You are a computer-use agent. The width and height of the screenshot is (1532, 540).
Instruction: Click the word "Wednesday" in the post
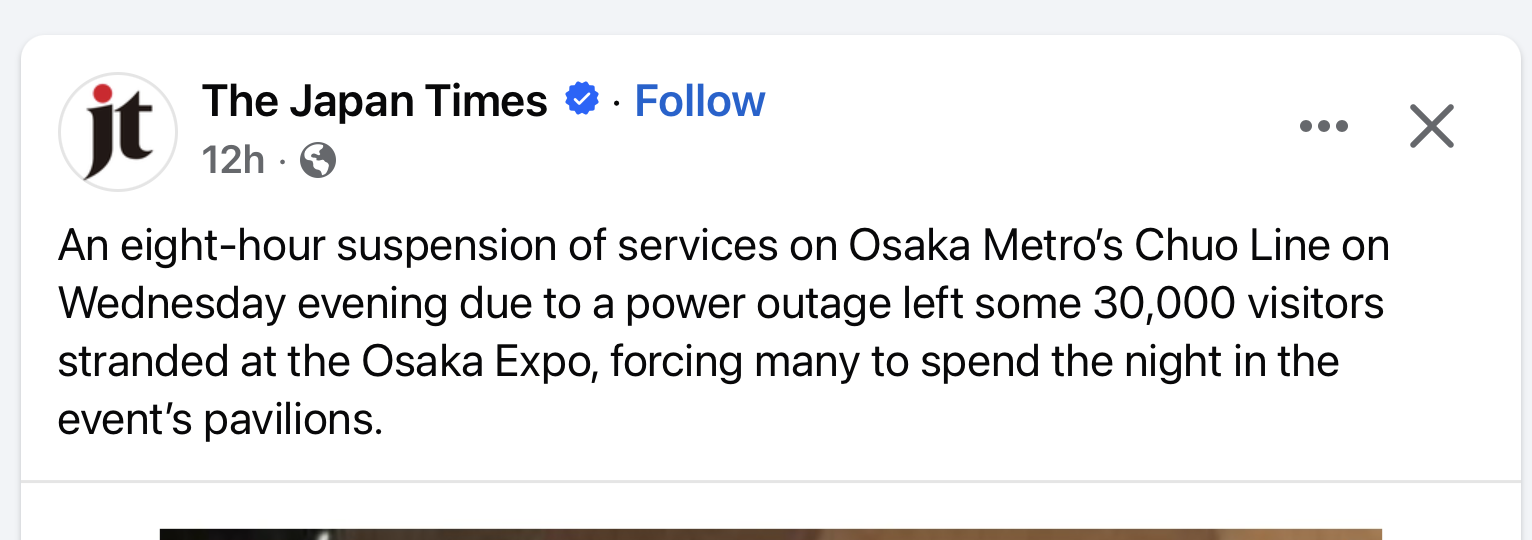coord(171,304)
